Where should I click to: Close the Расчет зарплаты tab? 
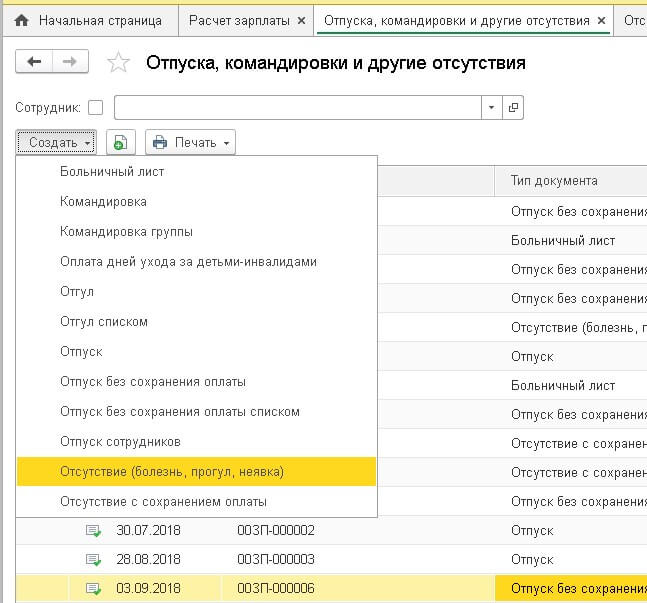302,20
